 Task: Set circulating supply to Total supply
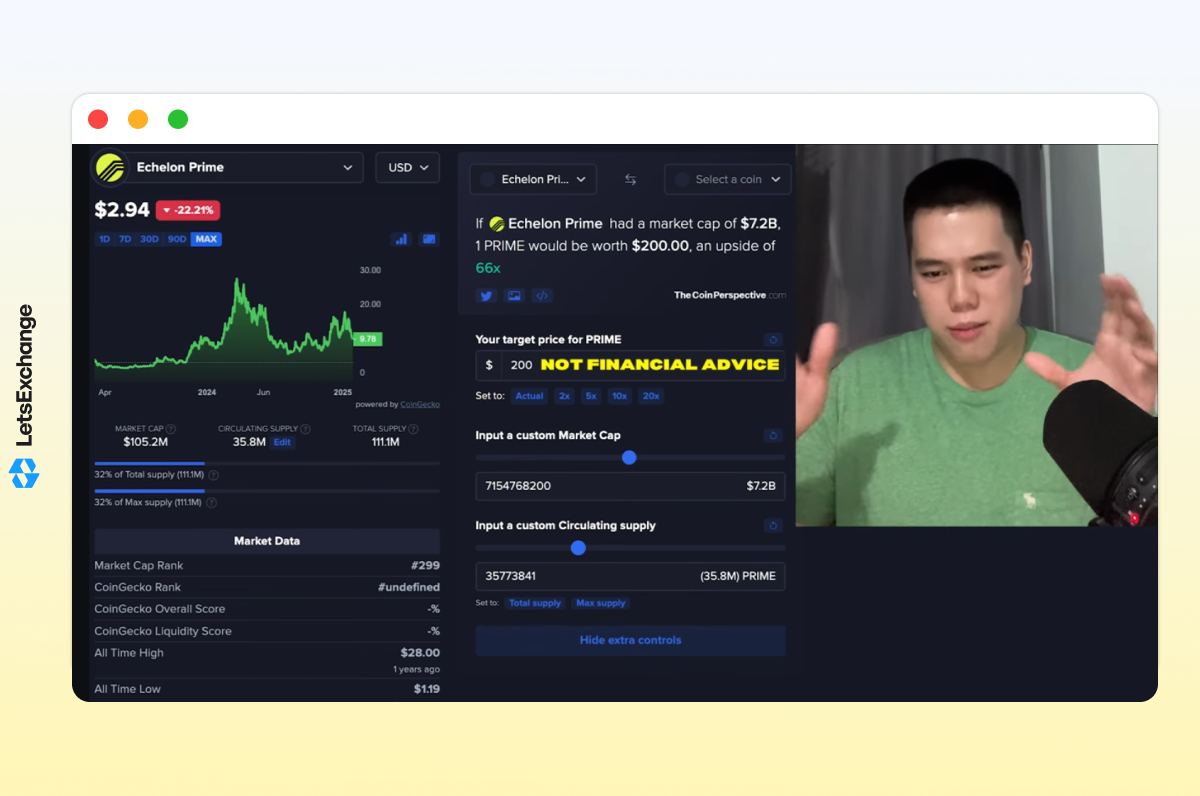(x=534, y=603)
